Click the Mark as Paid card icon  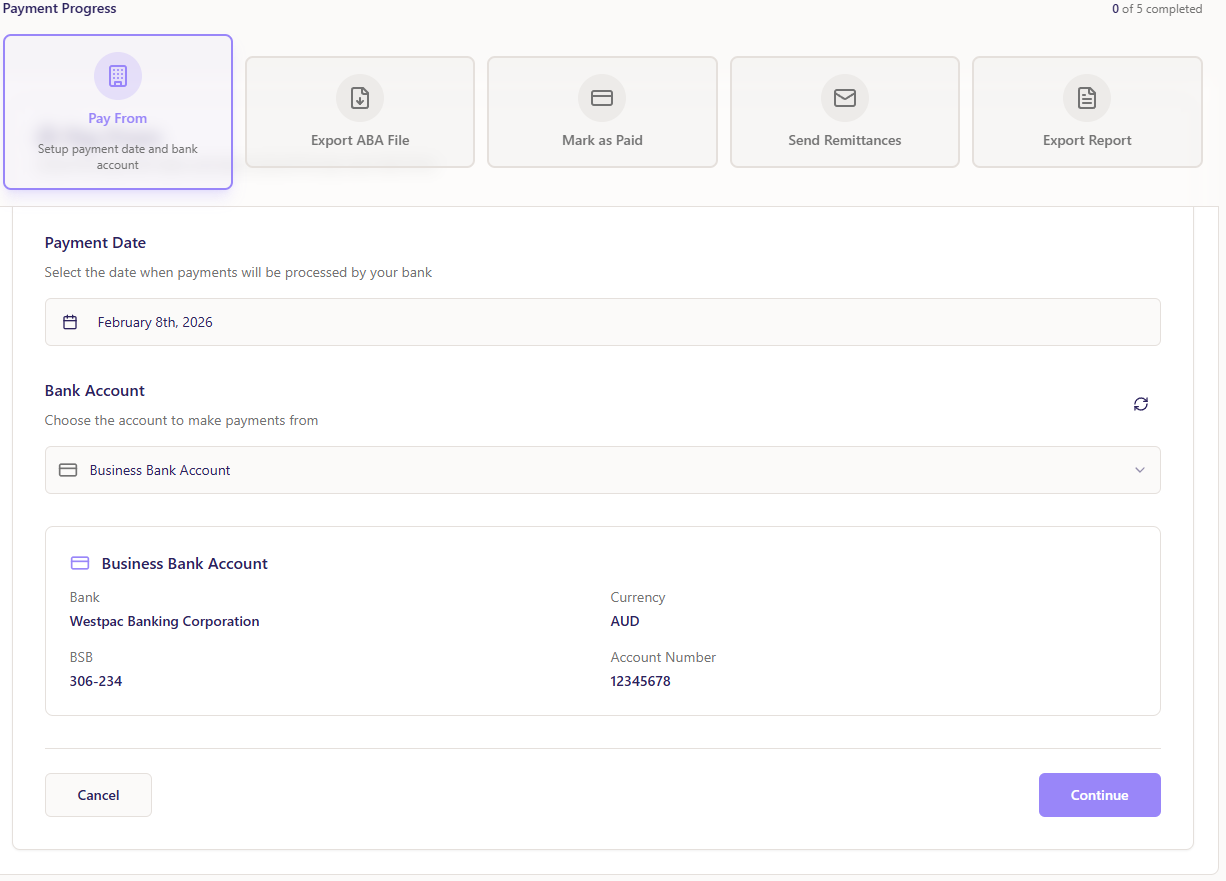click(602, 98)
